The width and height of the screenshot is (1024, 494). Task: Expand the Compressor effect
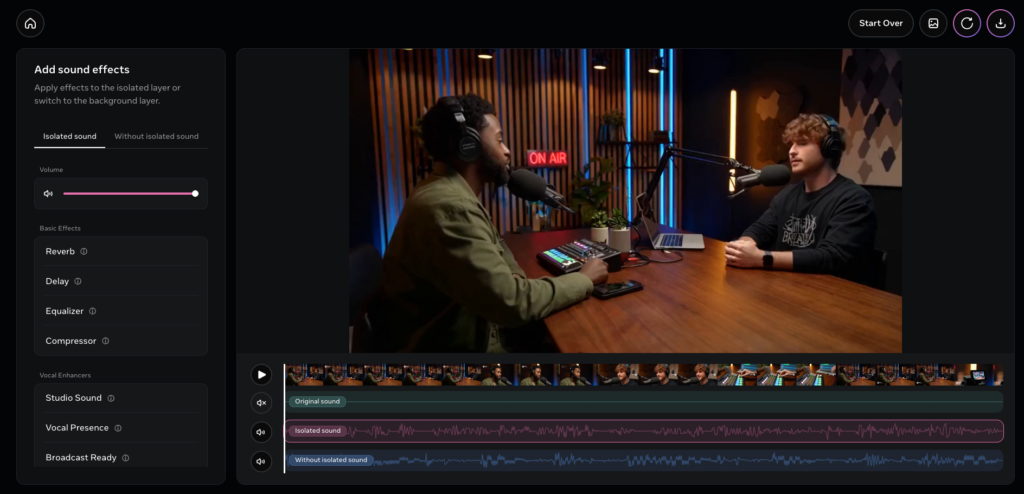click(x=70, y=341)
